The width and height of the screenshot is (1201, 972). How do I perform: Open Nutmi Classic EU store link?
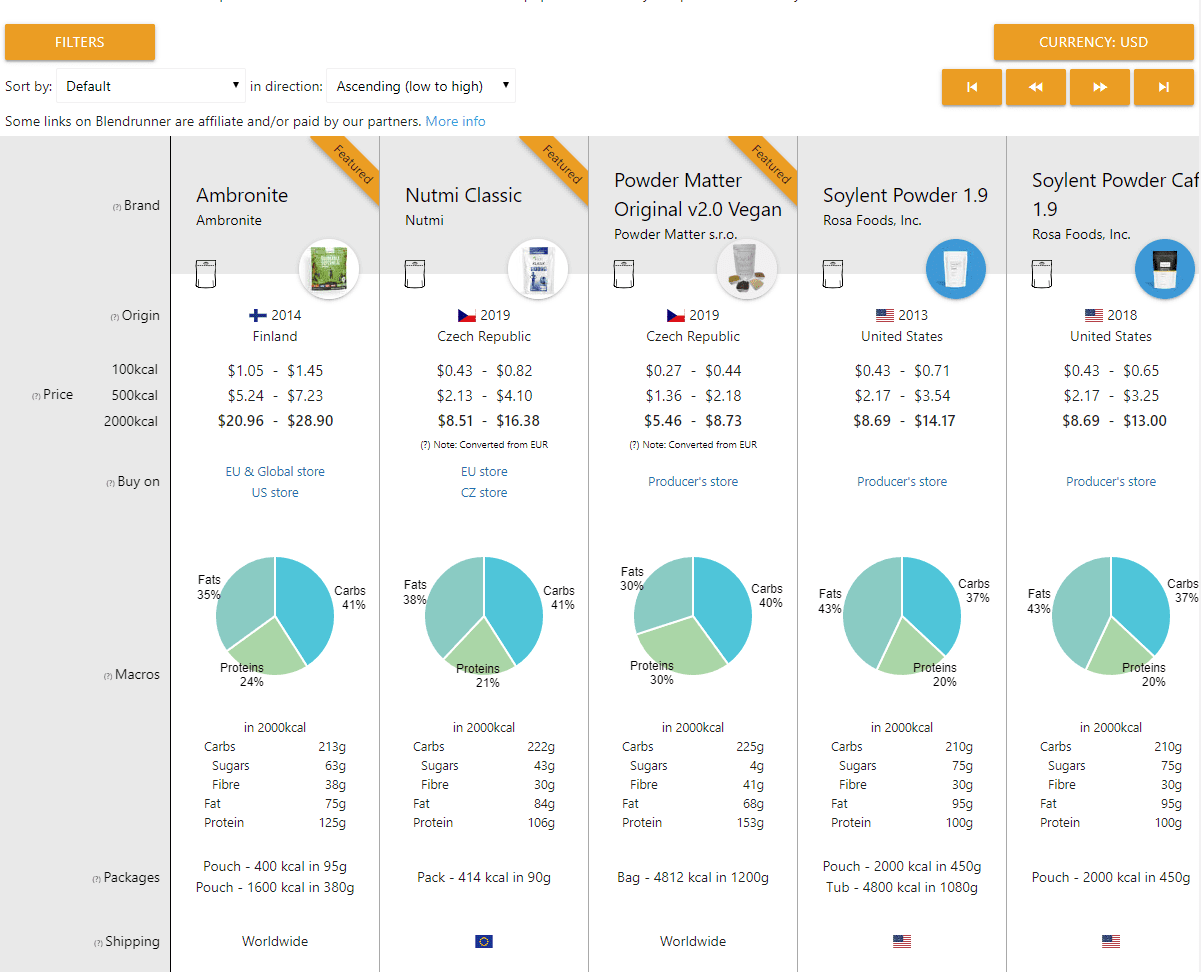pos(484,471)
